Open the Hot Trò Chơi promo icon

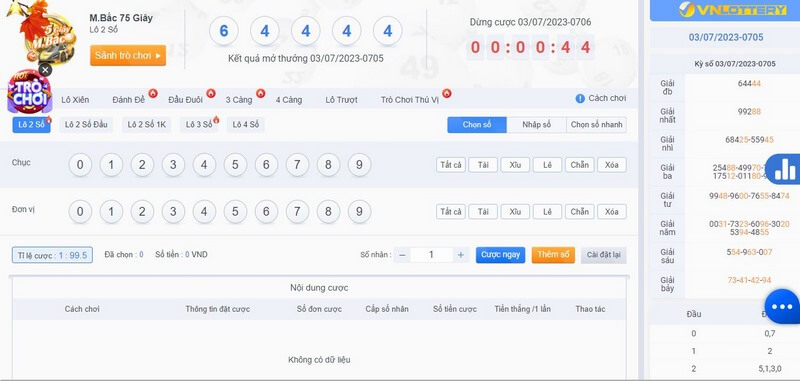[29, 93]
